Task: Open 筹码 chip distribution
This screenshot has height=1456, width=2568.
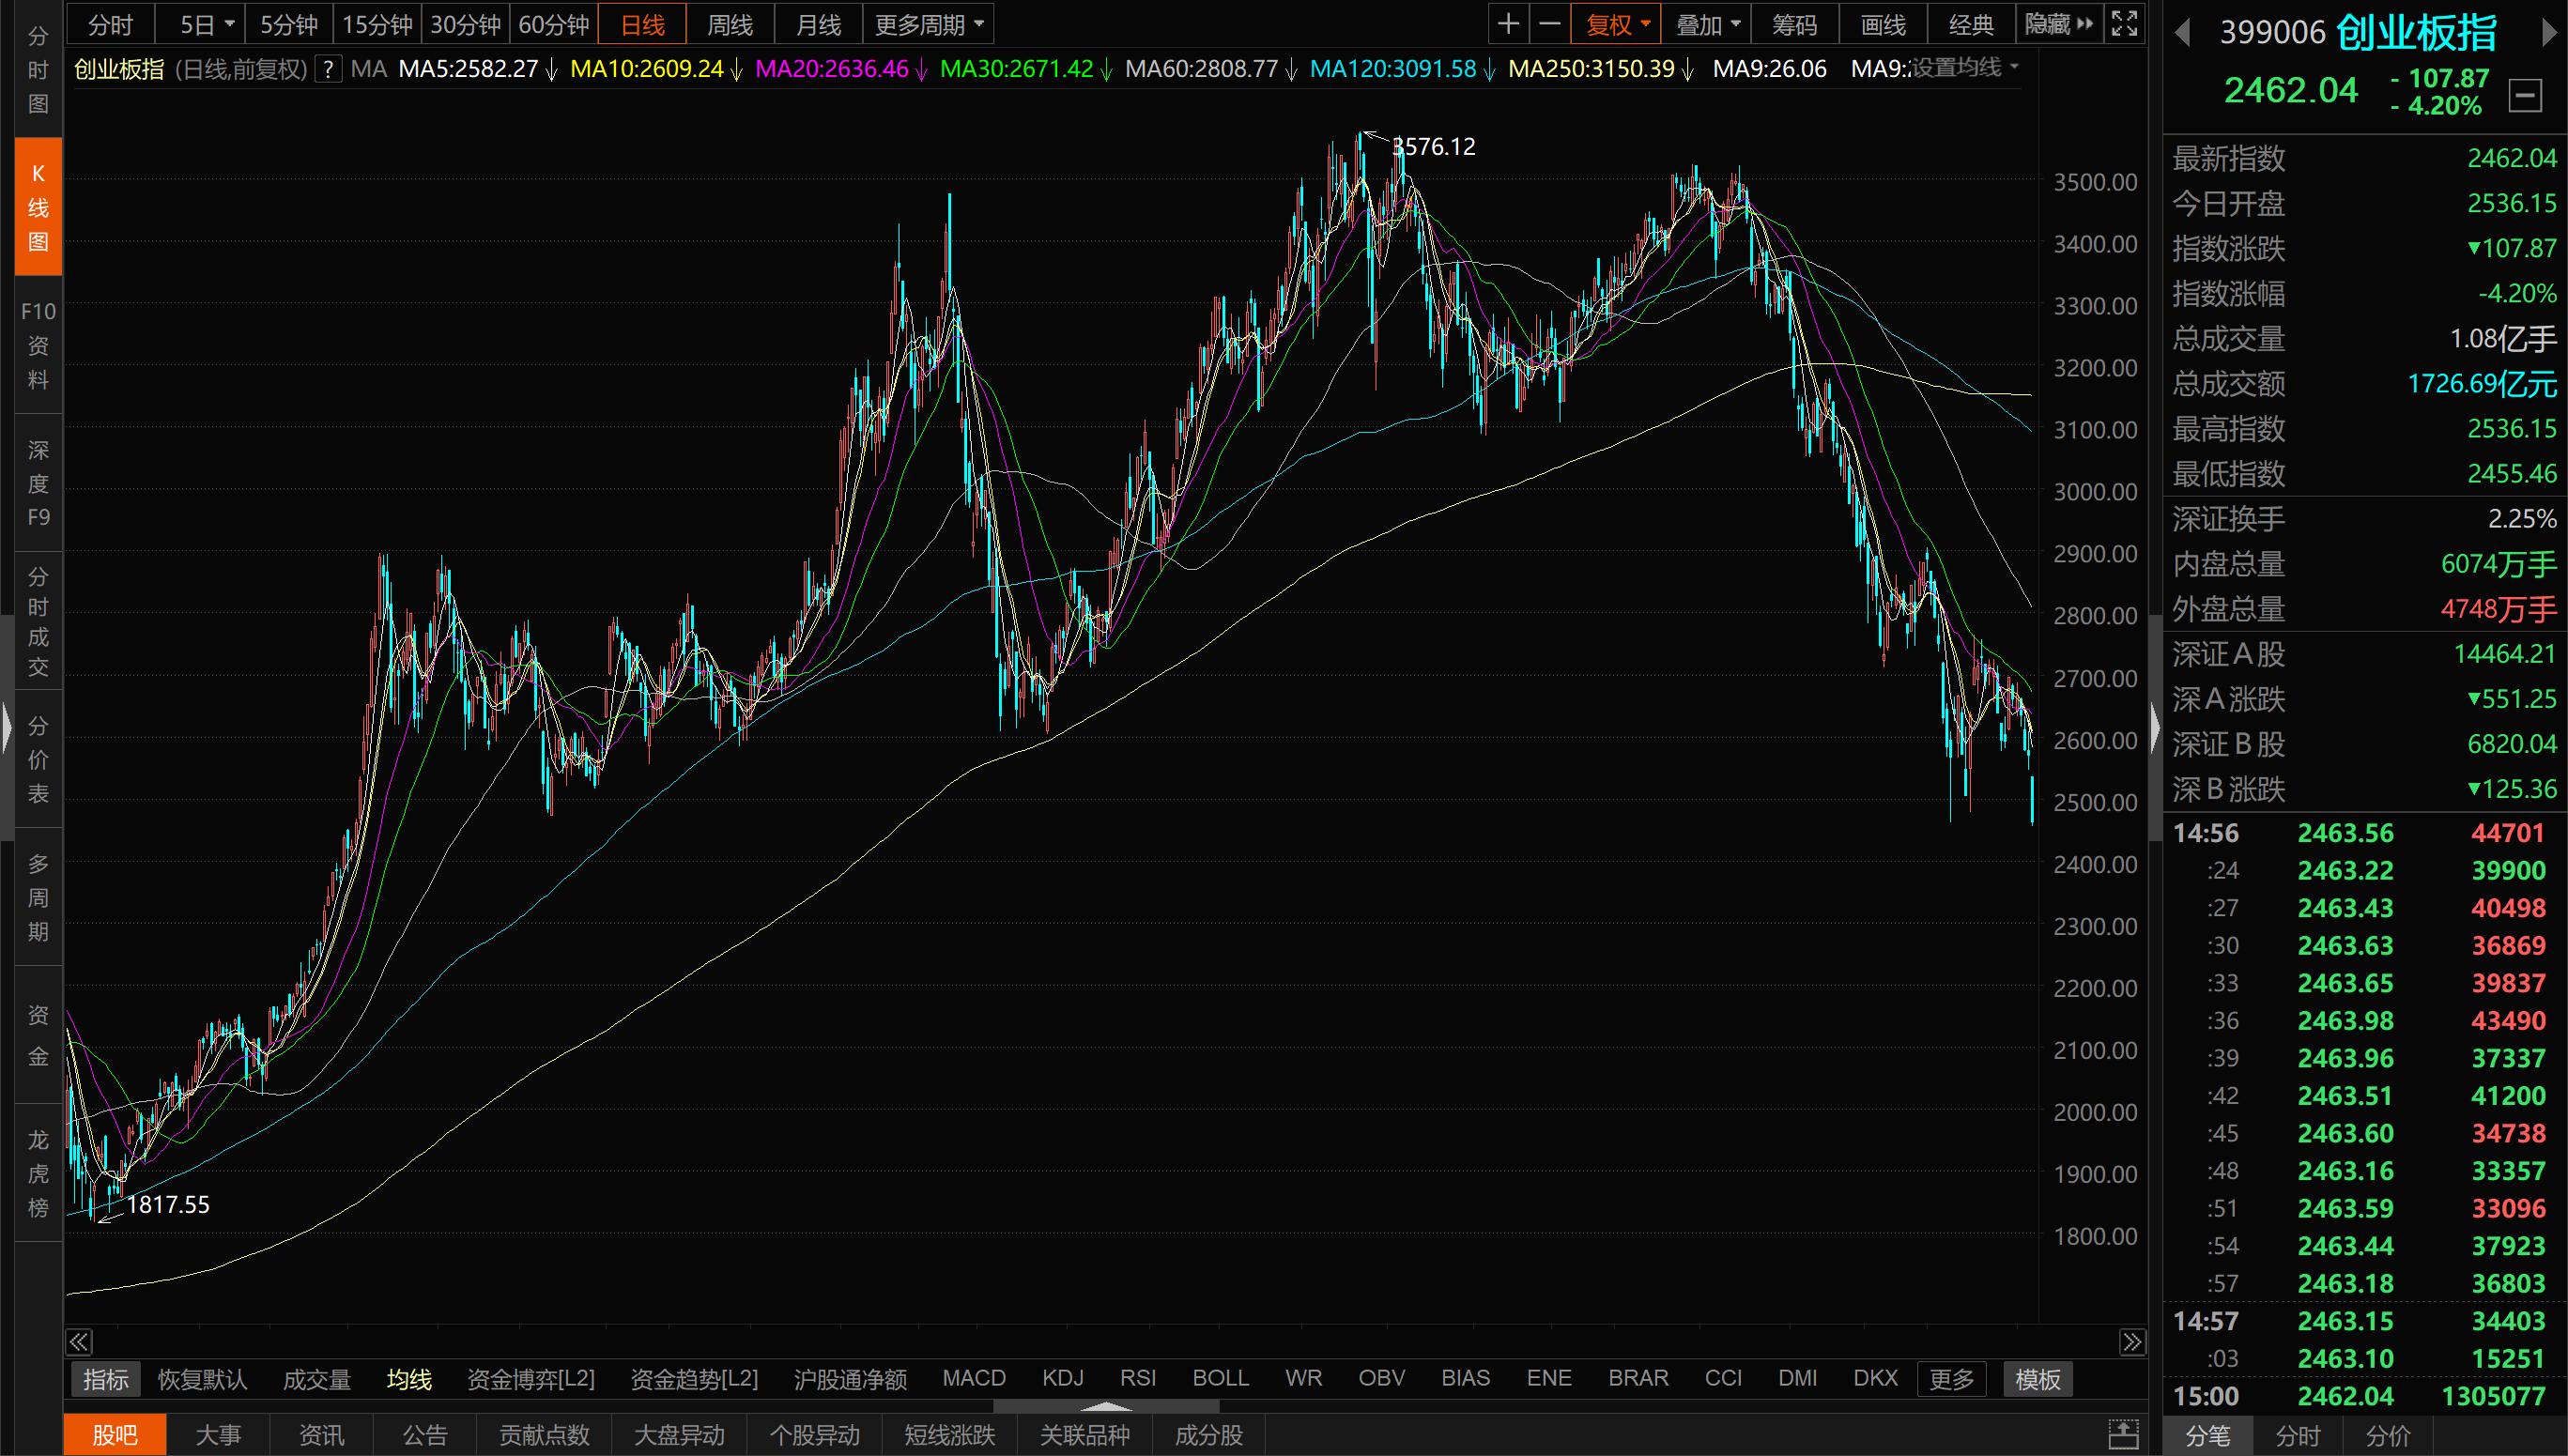Action: click(1794, 24)
